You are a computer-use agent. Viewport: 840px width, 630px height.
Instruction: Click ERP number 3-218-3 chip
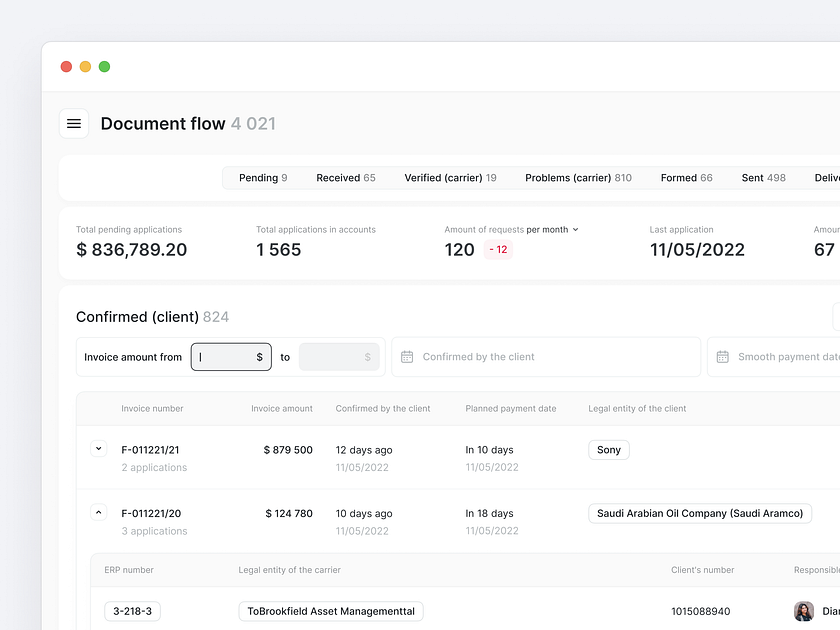132,611
